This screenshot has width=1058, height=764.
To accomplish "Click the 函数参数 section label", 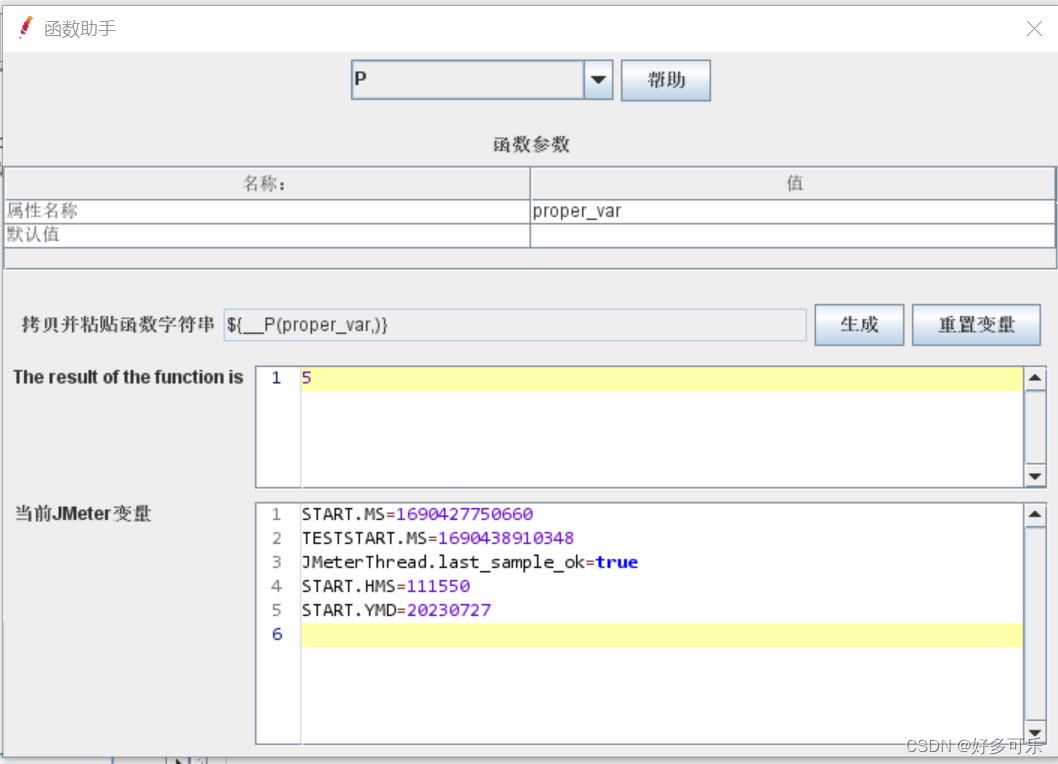I will pos(531,144).
